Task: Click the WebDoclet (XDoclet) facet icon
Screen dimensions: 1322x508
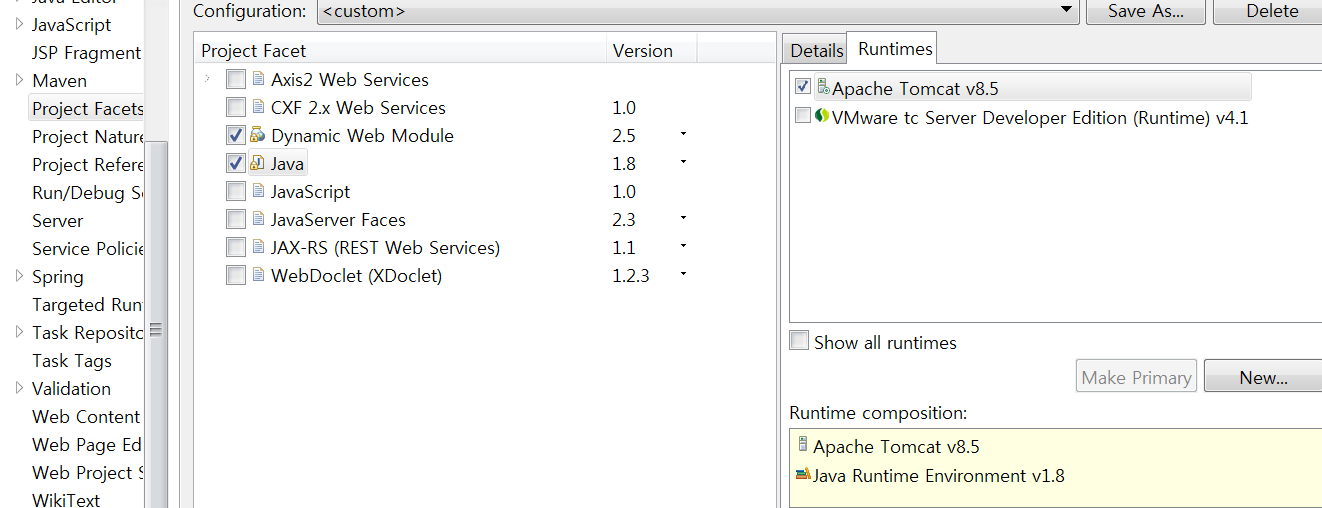Action: [258, 275]
